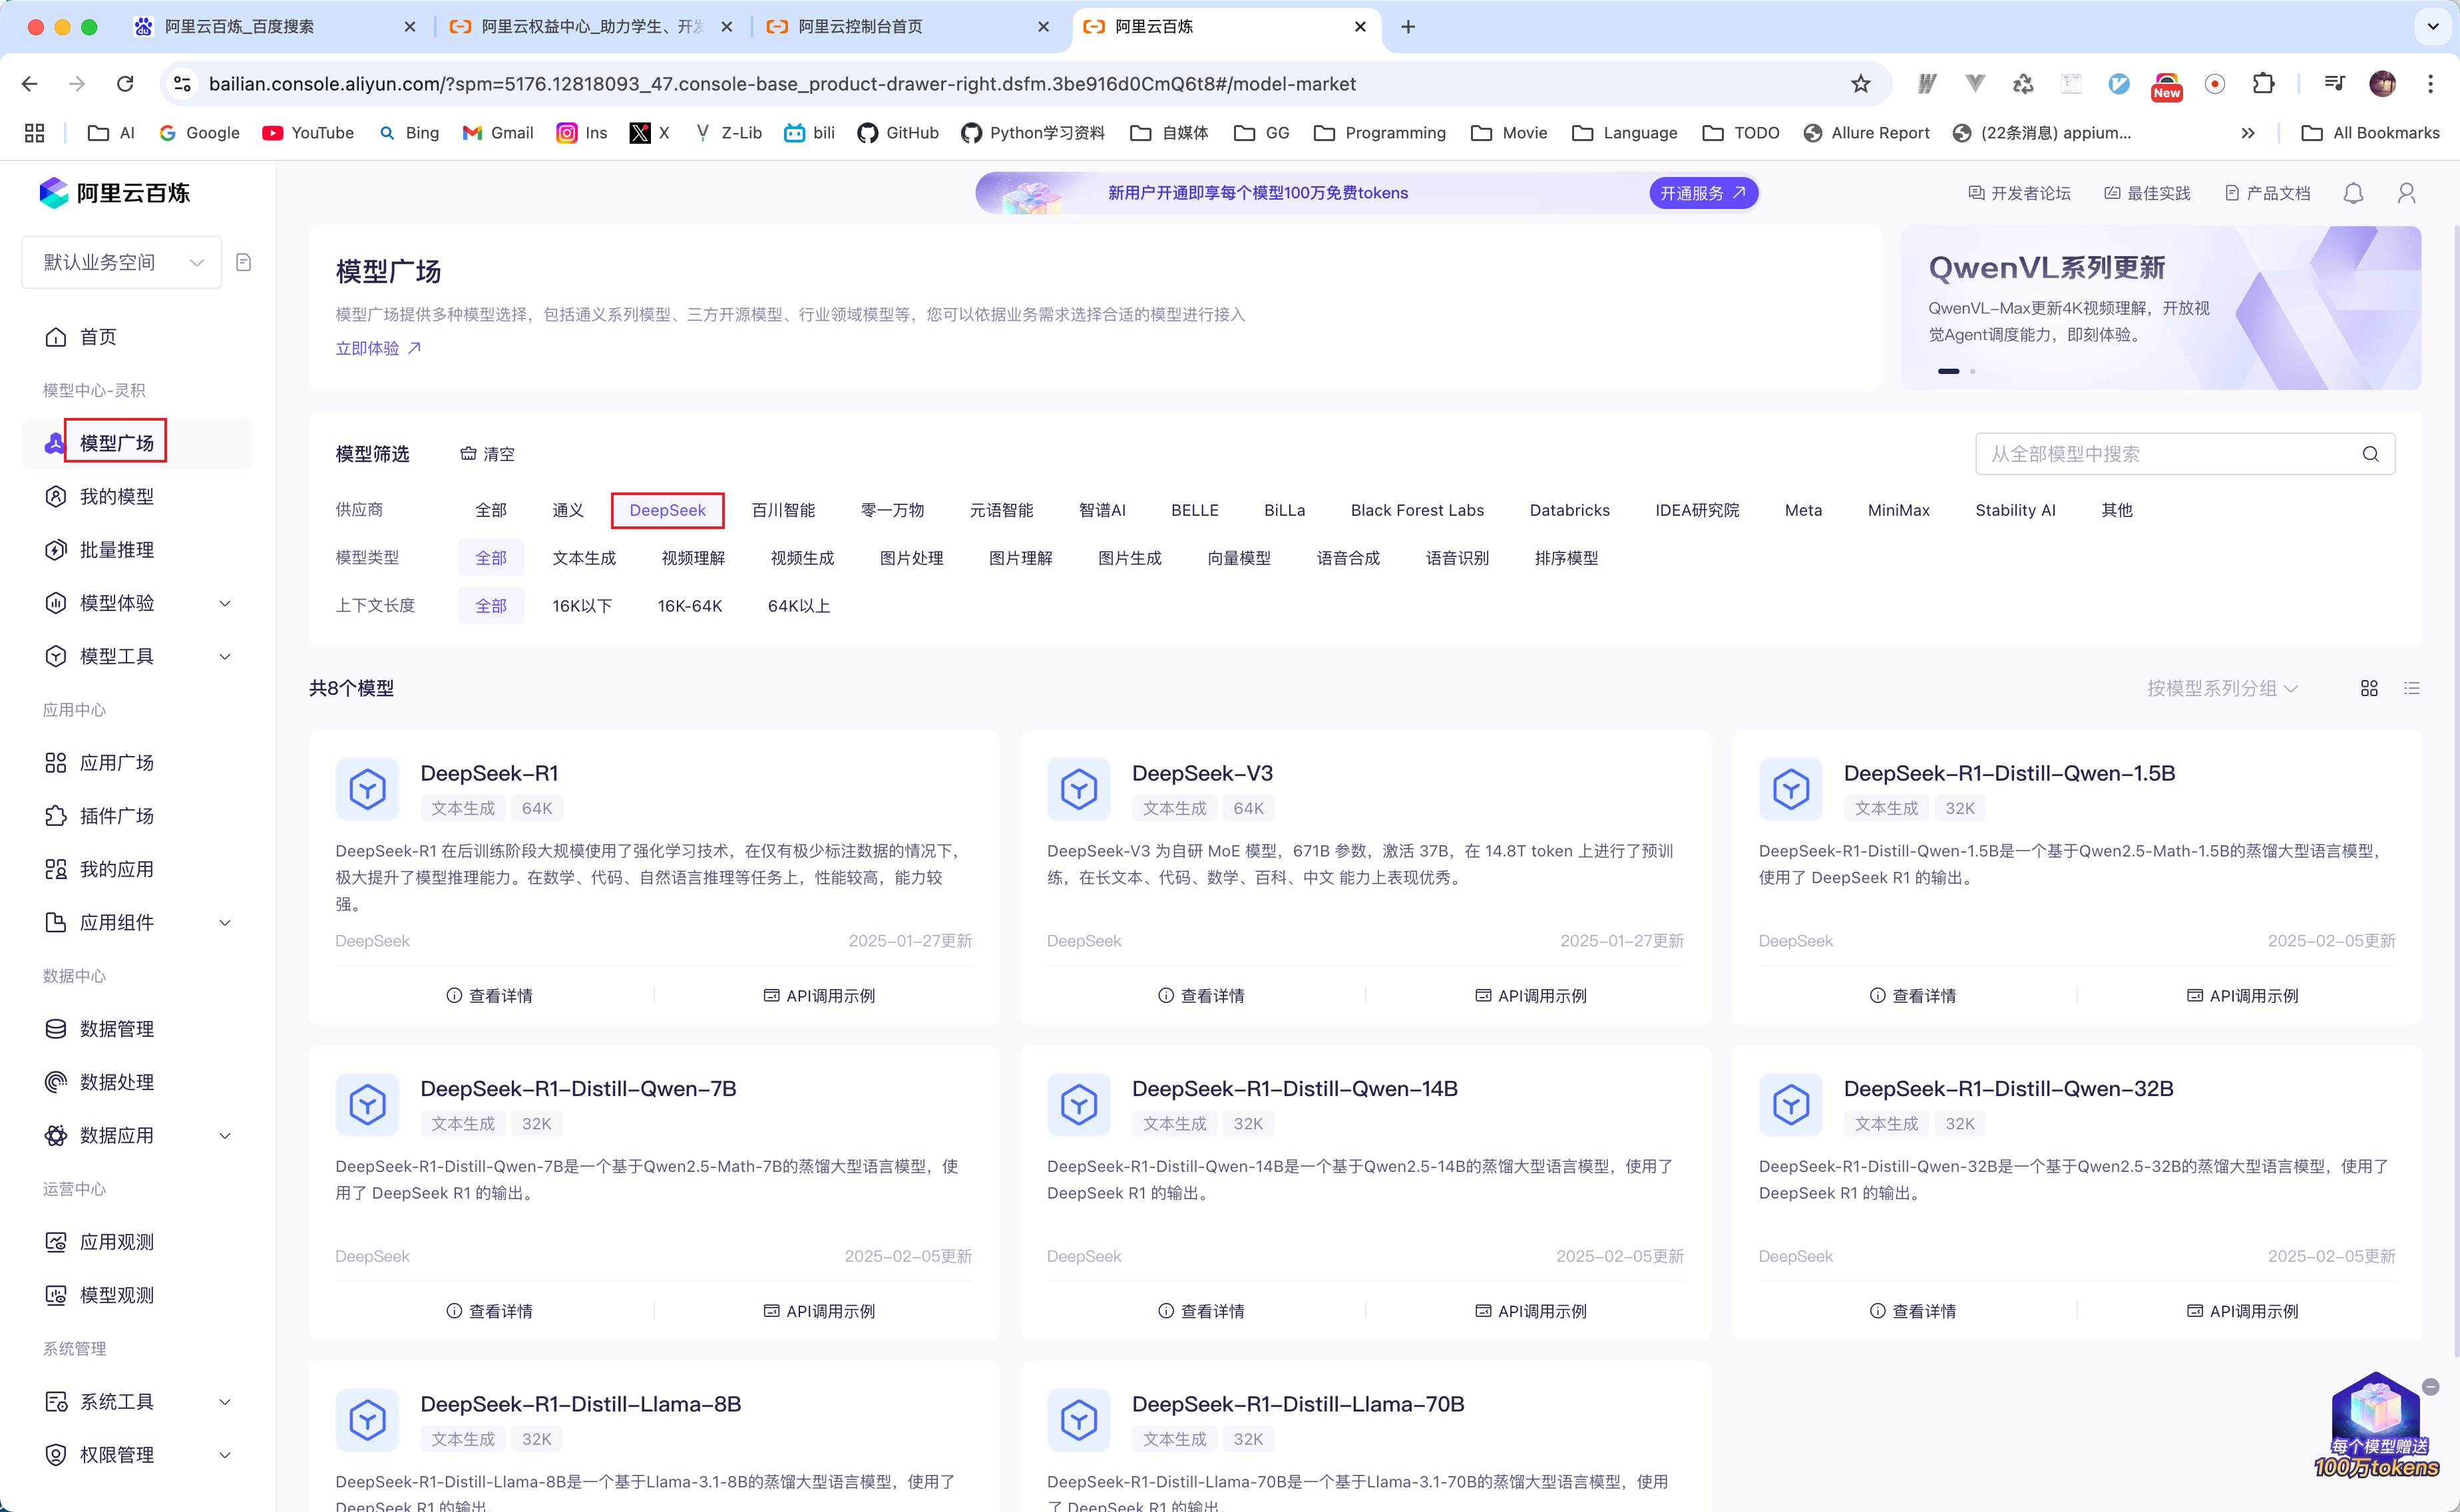Expand the 模型工具 sidebar section
Viewport: 2460px width, 1512px height.
click(x=225, y=656)
